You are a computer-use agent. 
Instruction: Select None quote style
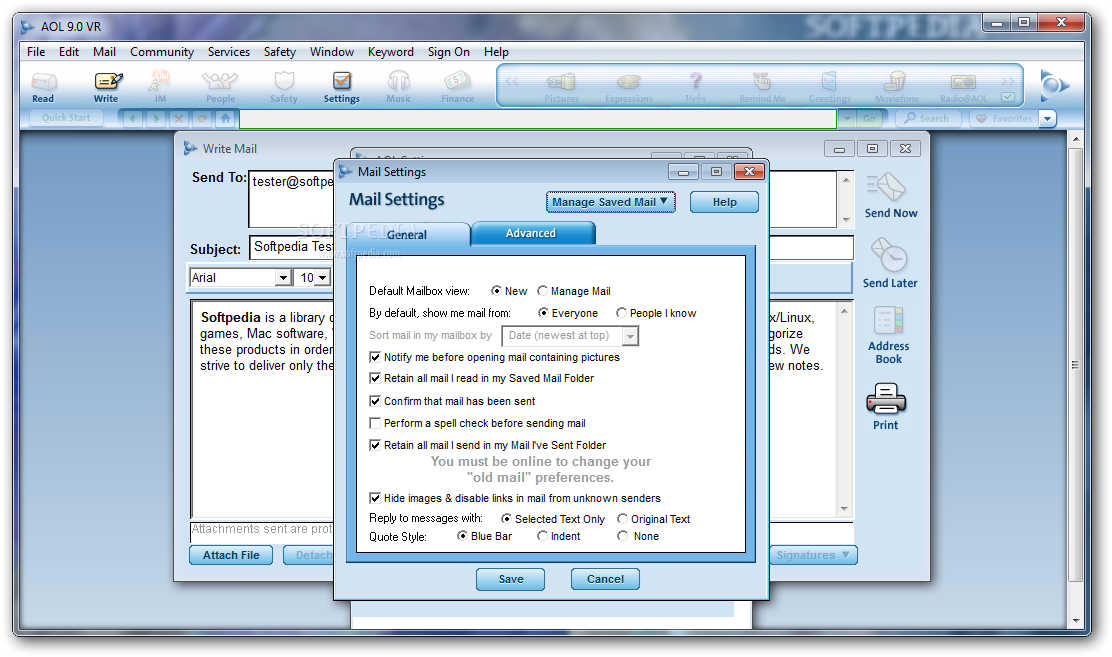coord(623,536)
